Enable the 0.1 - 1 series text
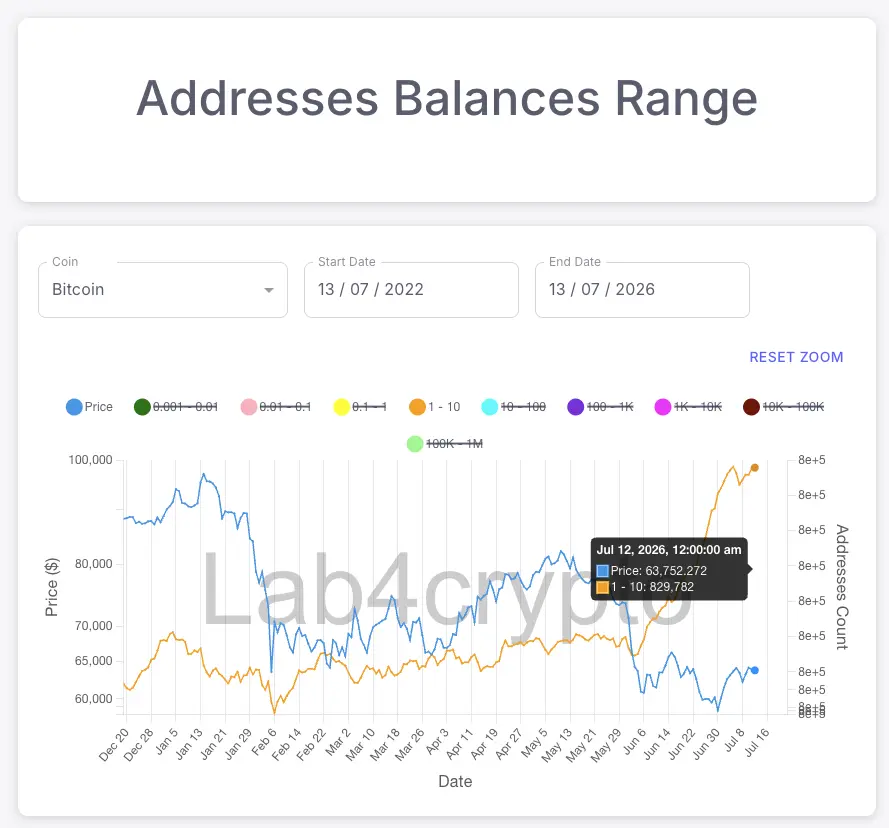This screenshot has width=889, height=828. click(369, 407)
